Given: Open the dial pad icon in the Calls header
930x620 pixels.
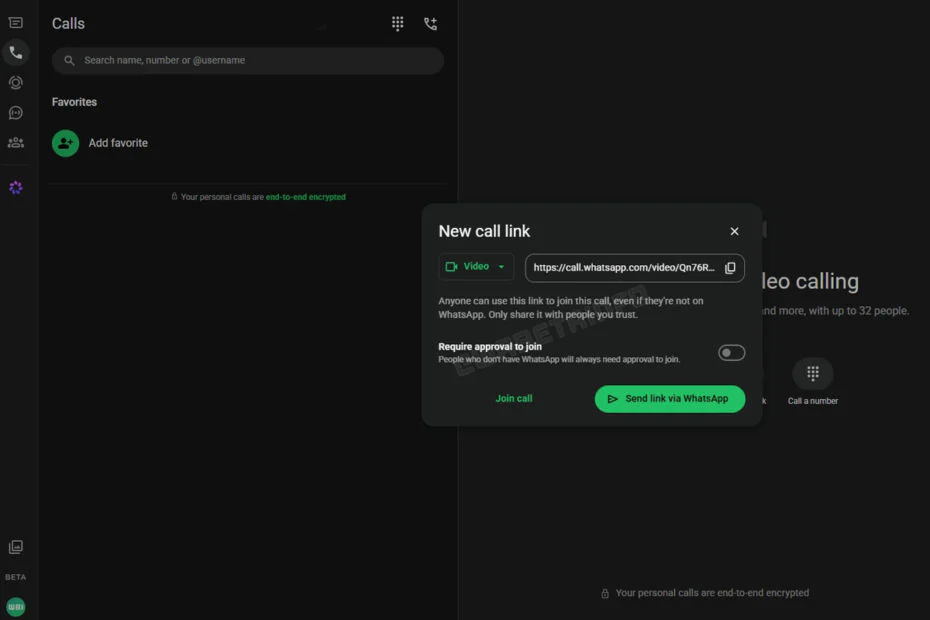Looking at the screenshot, I should pyautogui.click(x=397, y=24).
